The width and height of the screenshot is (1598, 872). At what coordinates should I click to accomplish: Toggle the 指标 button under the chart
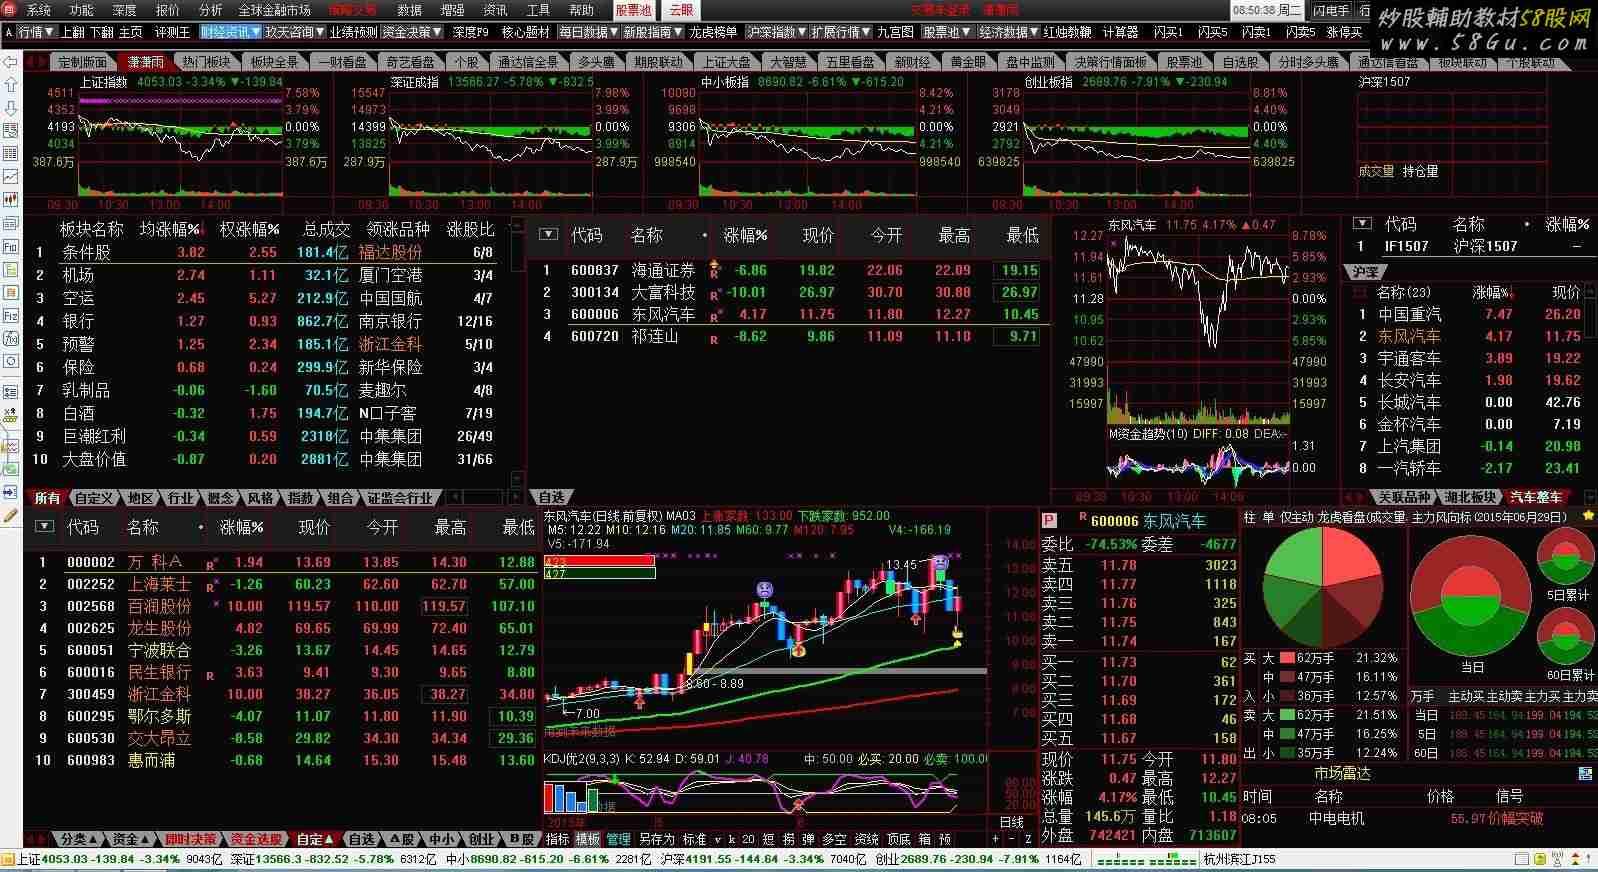click(557, 839)
